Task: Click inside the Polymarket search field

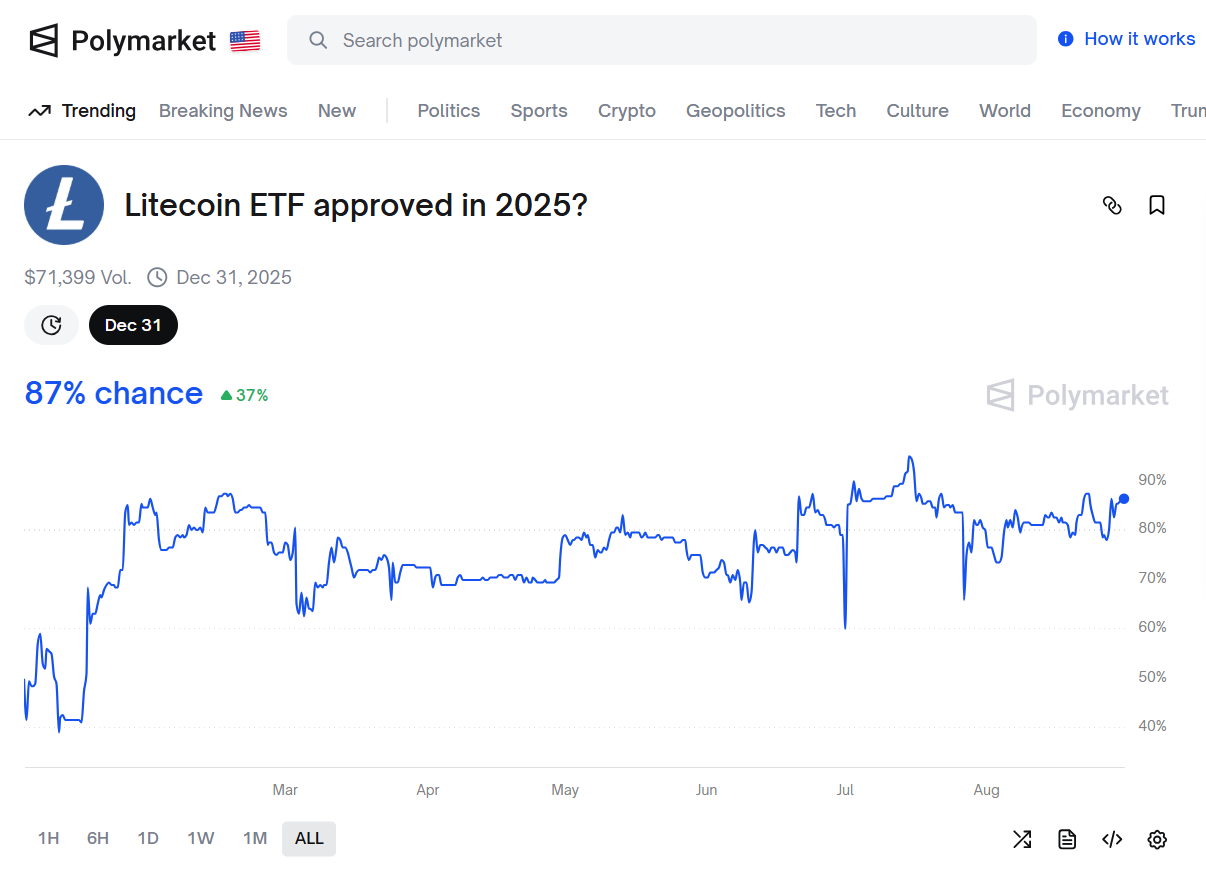Action: pyautogui.click(x=662, y=40)
